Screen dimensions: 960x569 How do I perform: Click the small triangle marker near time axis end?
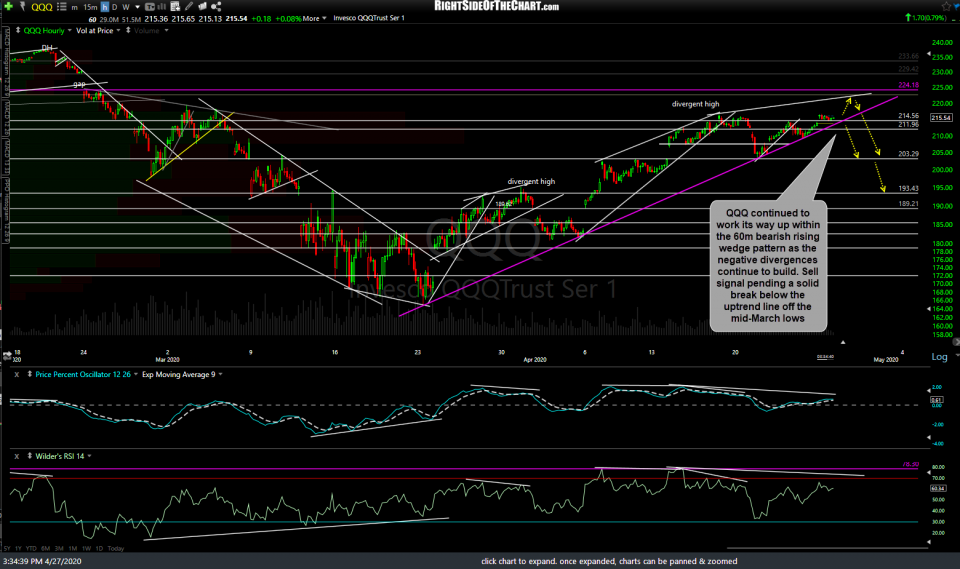pos(843,342)
